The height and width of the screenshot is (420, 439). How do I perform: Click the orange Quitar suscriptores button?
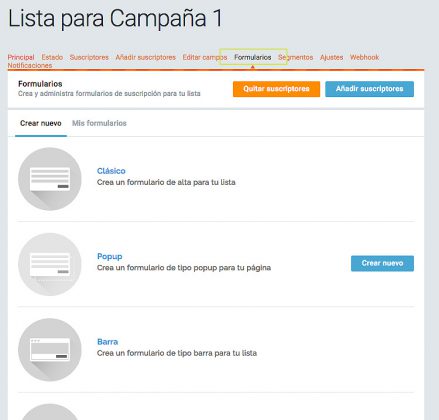point(276,89)
